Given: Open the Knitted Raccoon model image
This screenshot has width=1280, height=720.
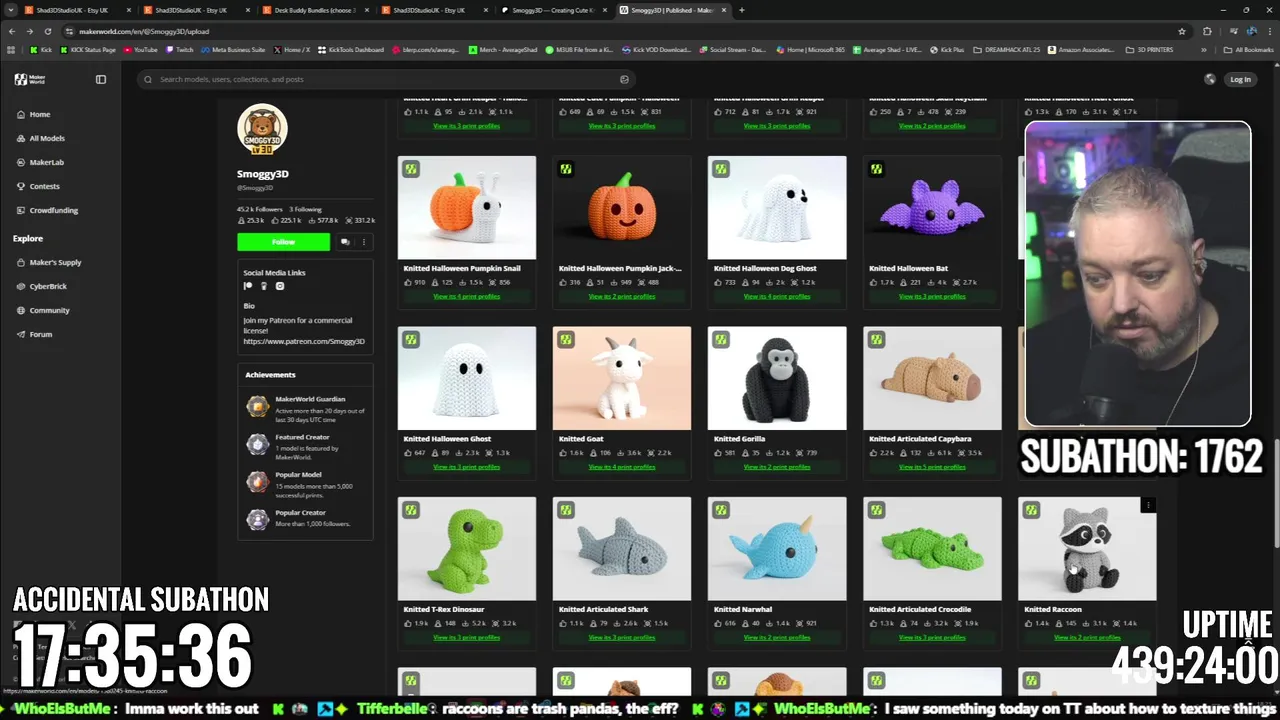Looking at the screenshot, I should pyautogui.click(x=1087, y=549).
